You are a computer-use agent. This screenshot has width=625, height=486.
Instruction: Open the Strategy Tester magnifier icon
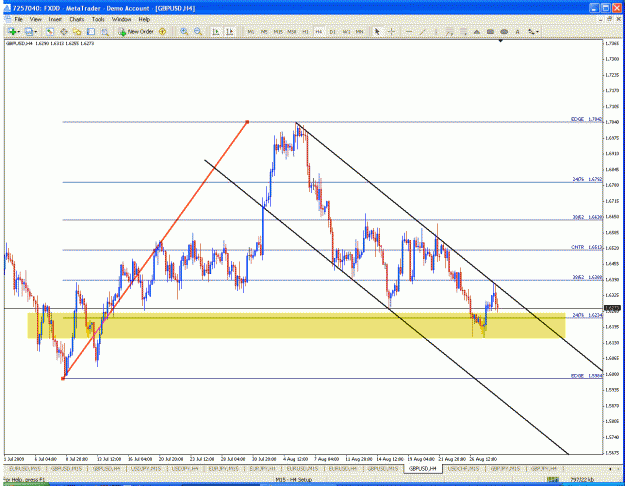tap(104, 31)
